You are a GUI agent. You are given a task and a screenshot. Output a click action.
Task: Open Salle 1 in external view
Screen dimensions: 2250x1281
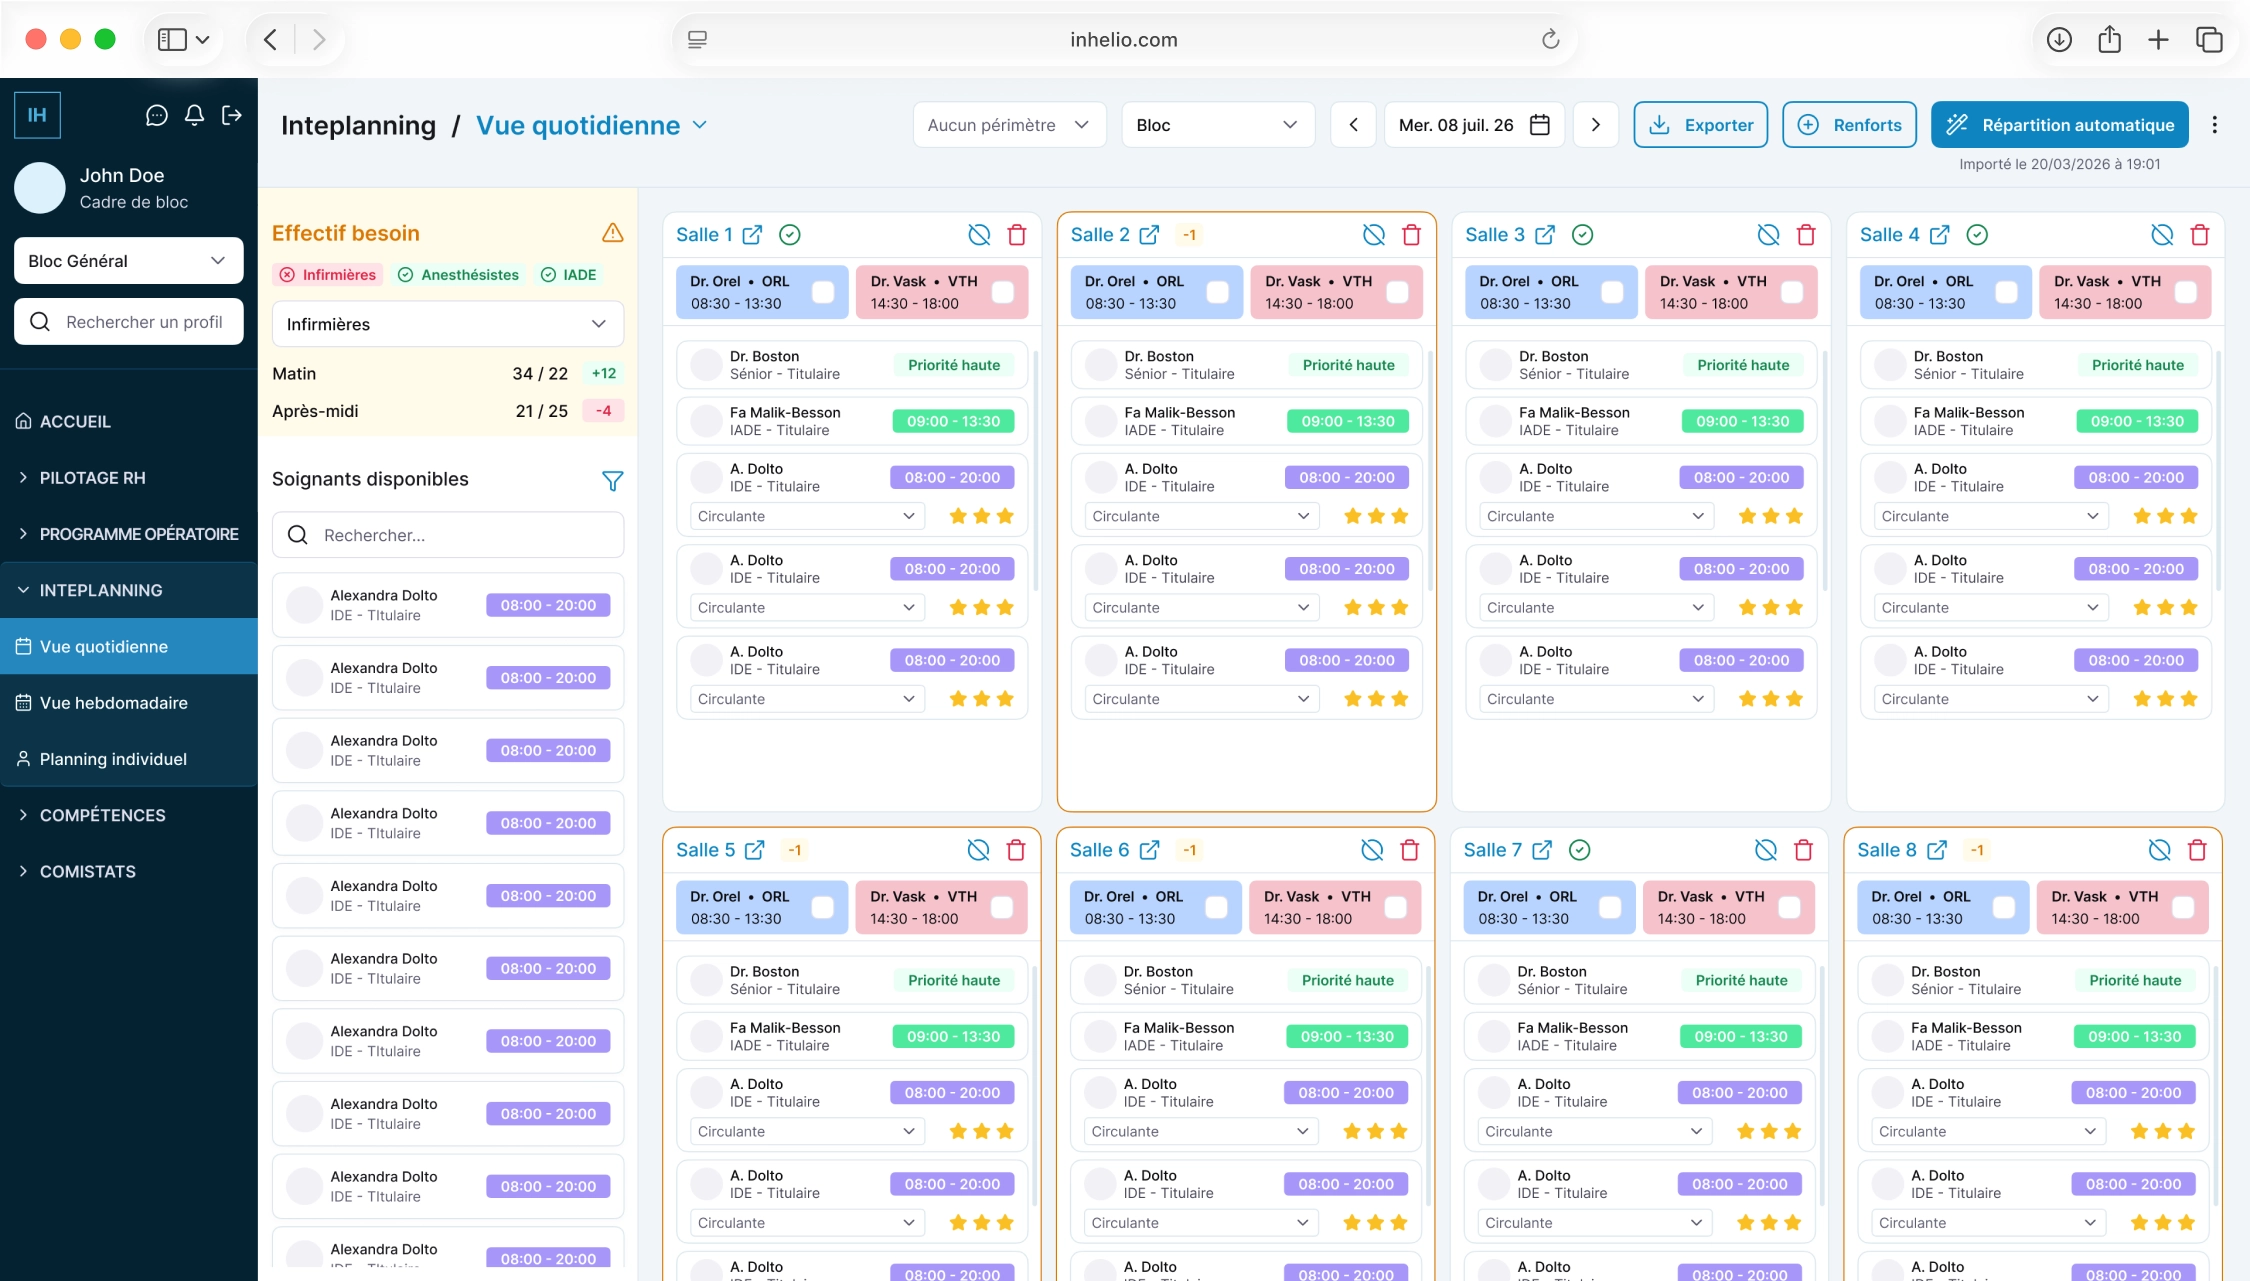point(752,235)
